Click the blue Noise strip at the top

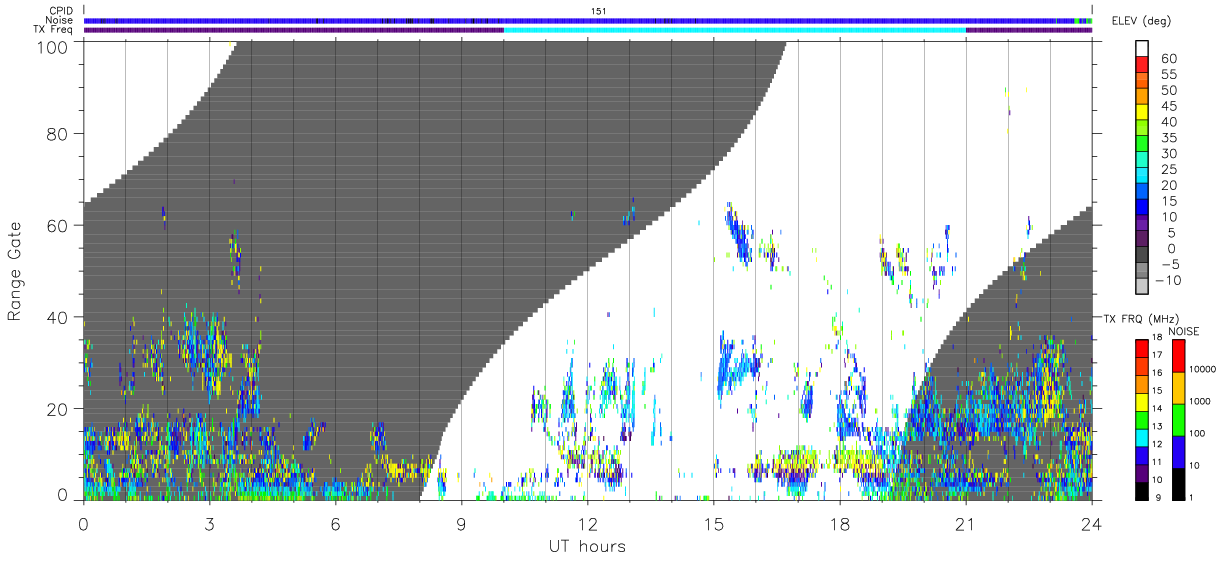tap(587, 20)
